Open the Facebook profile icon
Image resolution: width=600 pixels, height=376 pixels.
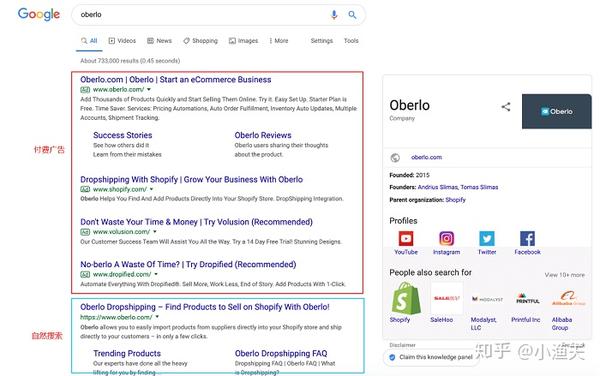527,239
